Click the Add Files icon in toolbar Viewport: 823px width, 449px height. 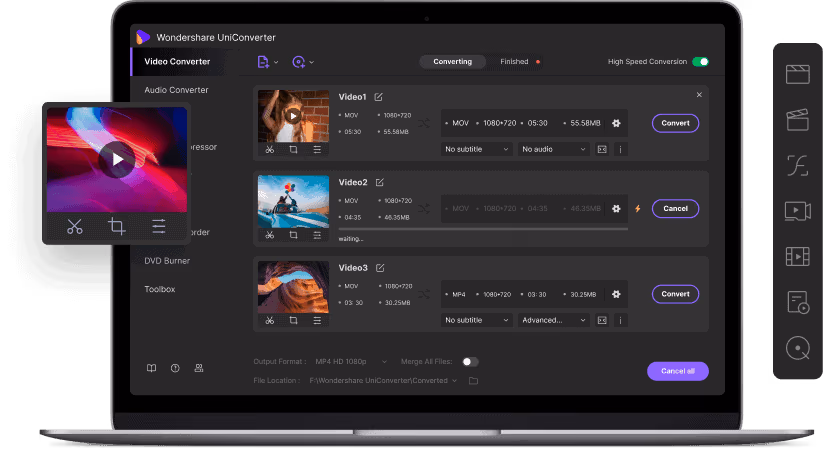coord(264,62)
